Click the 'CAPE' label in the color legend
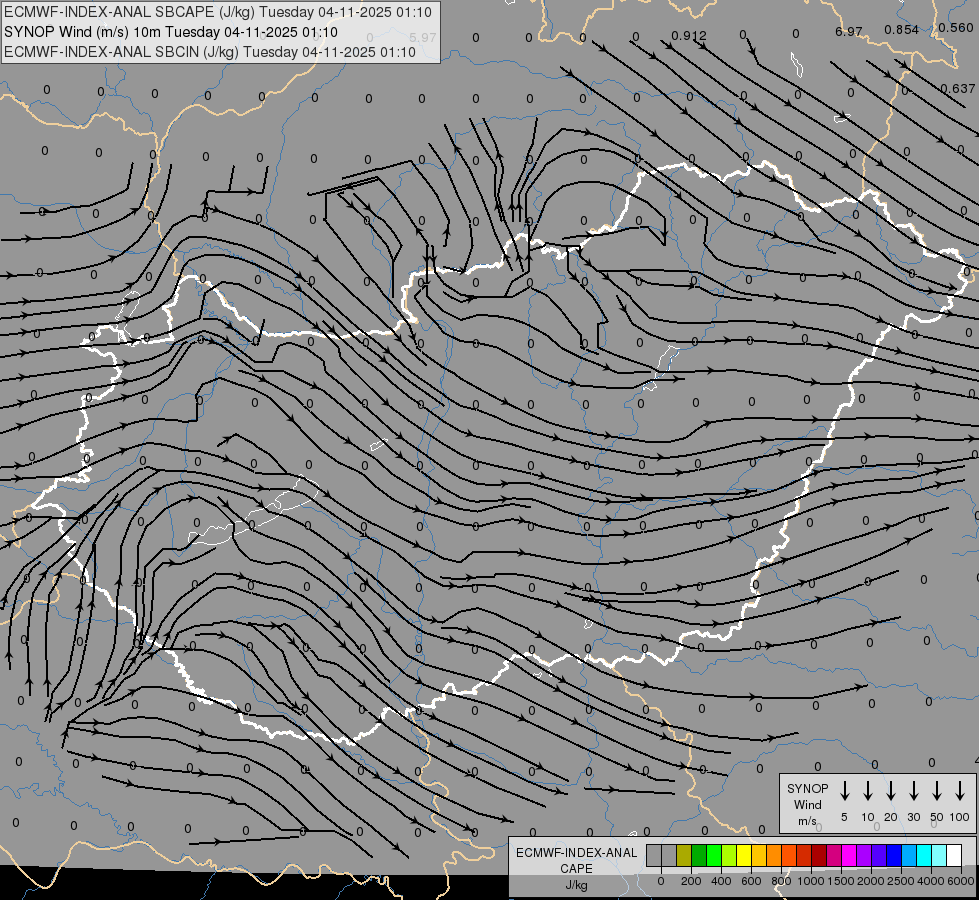The width and height of the screenshot is (979, 900). tap(576, 869)
